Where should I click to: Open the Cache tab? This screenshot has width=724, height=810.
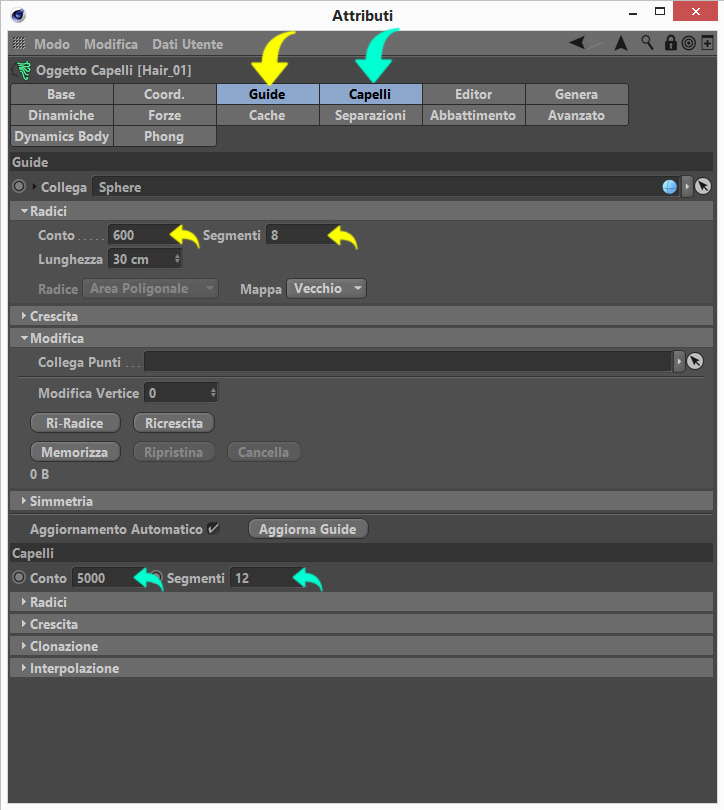pos(267,115)
